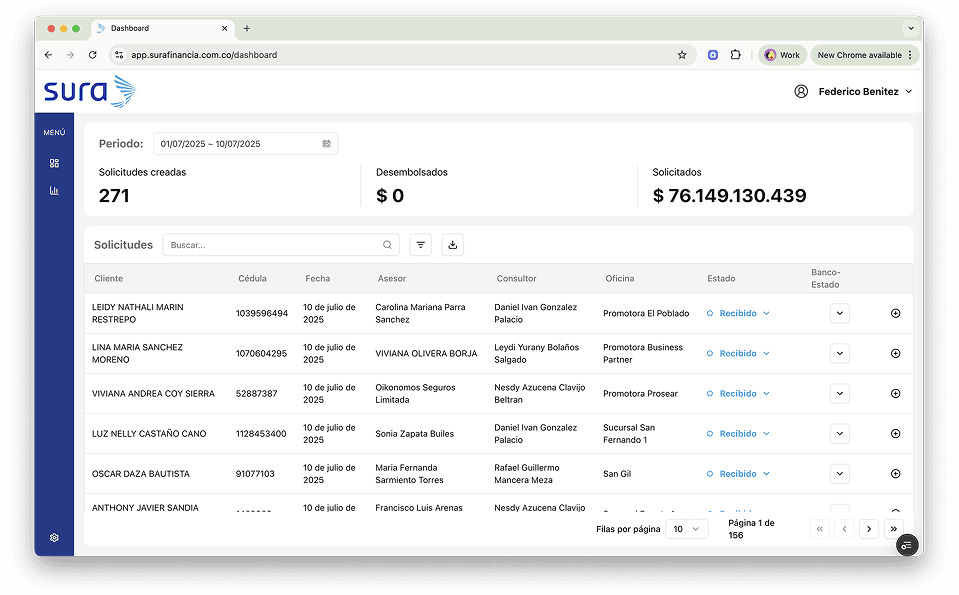Click plus icon for Leidy Nathali Marin row
Image resolution: width=959 pixels, height=595 pixels.
click(x=895, y=313)
